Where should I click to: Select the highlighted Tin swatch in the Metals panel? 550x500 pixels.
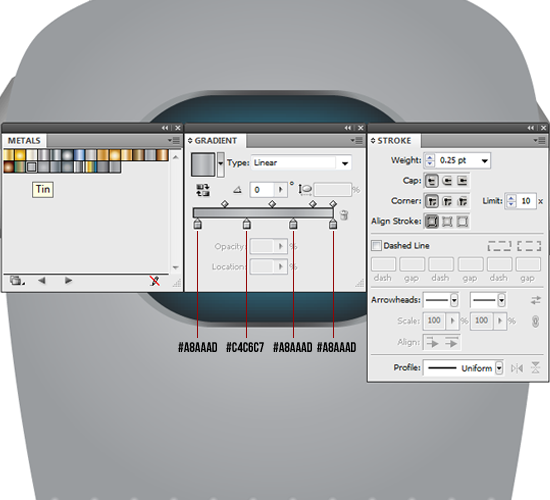pos(32,167)
